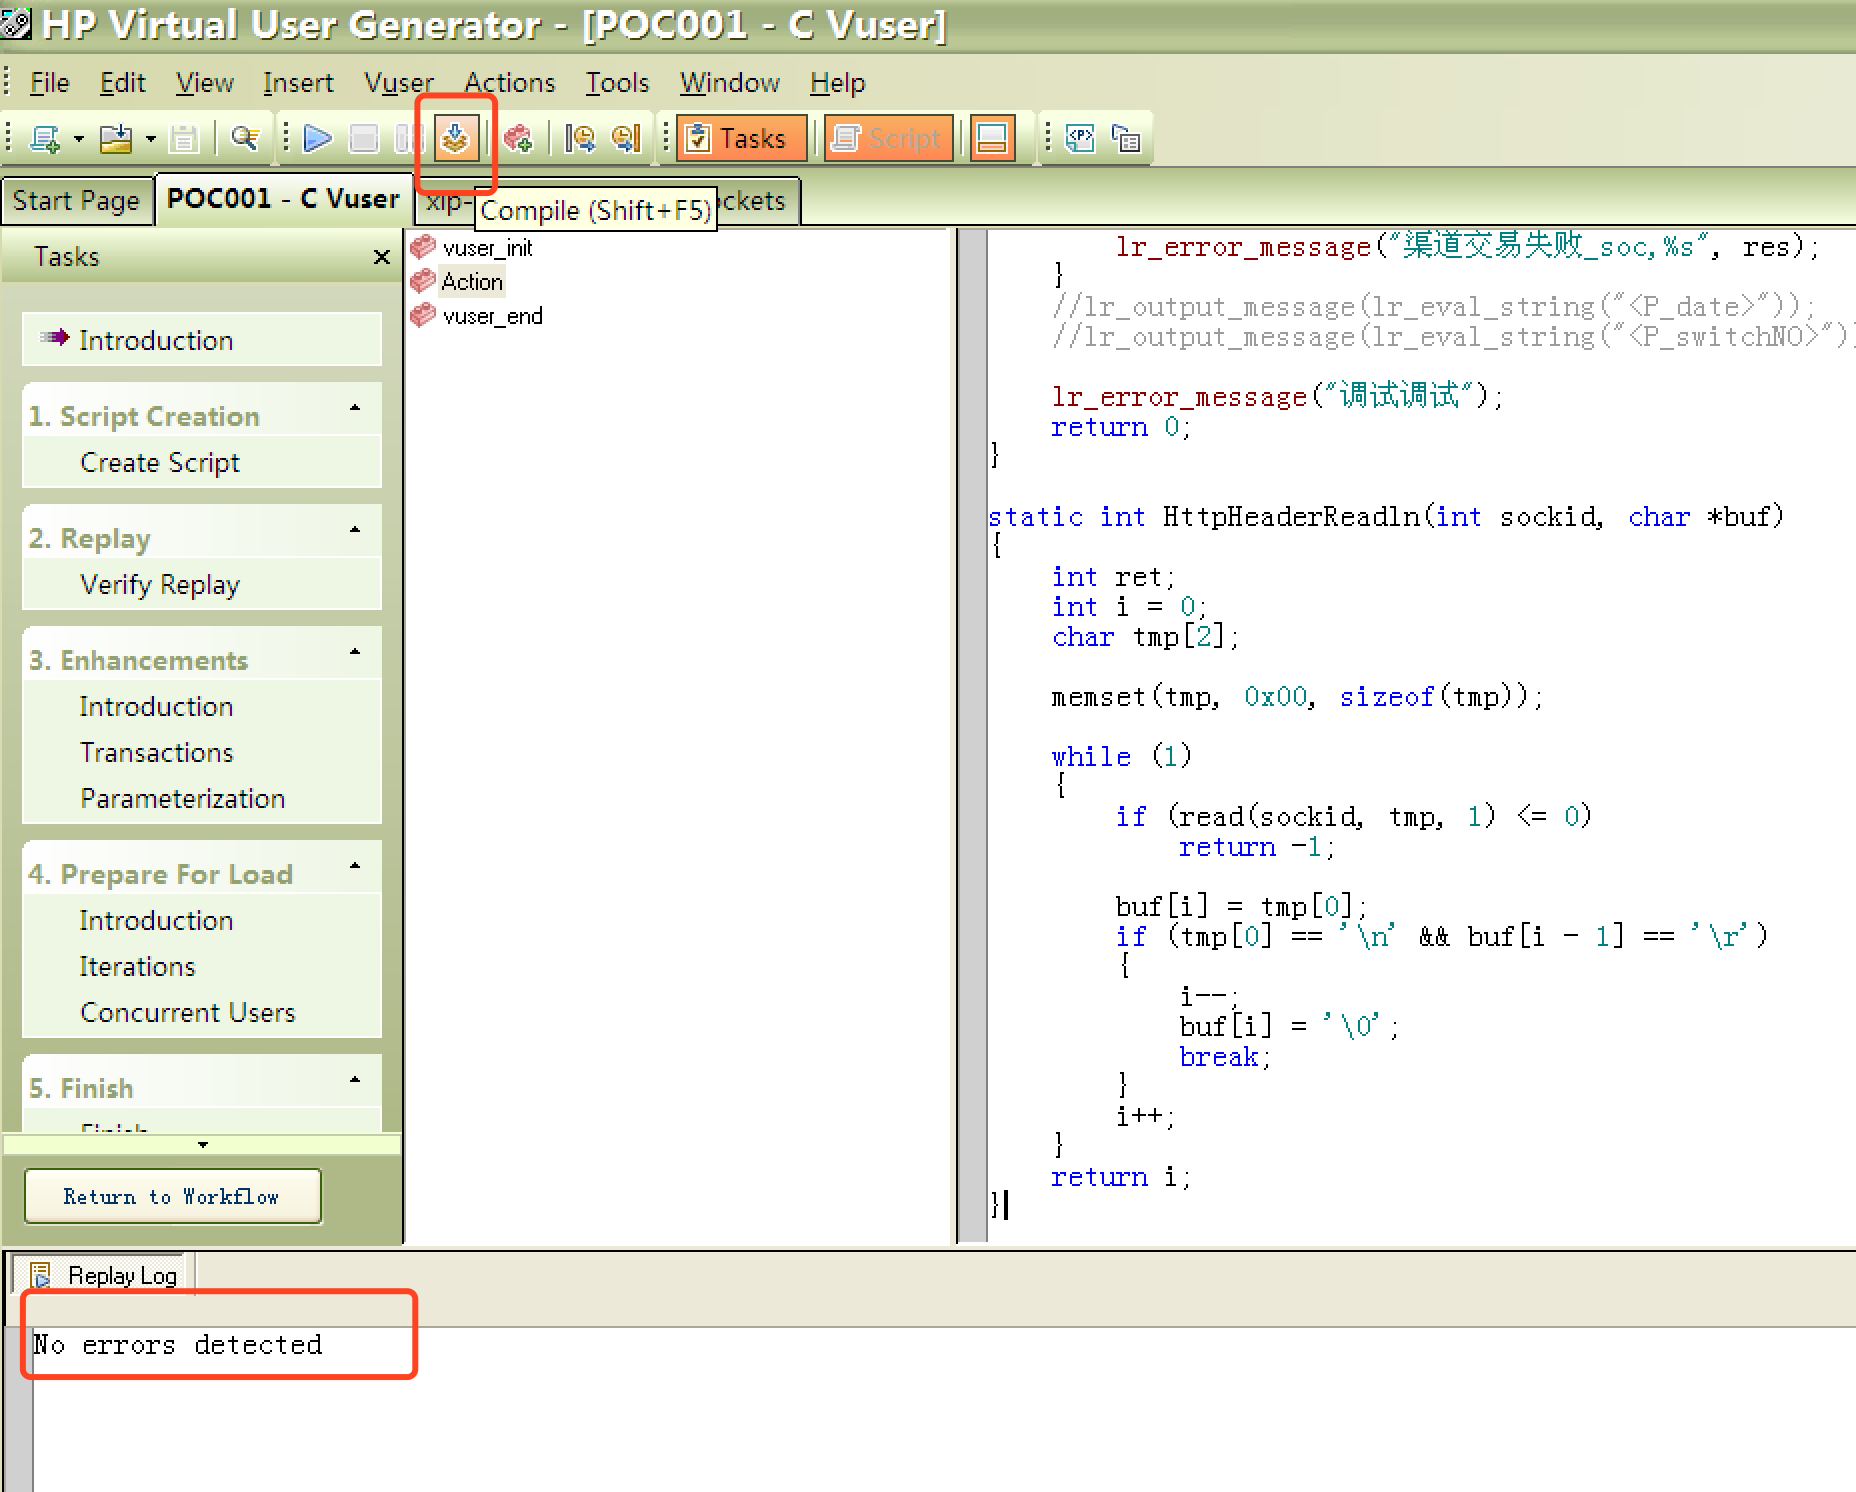Click the Save floppy disk icon

[x=184, y=138]
